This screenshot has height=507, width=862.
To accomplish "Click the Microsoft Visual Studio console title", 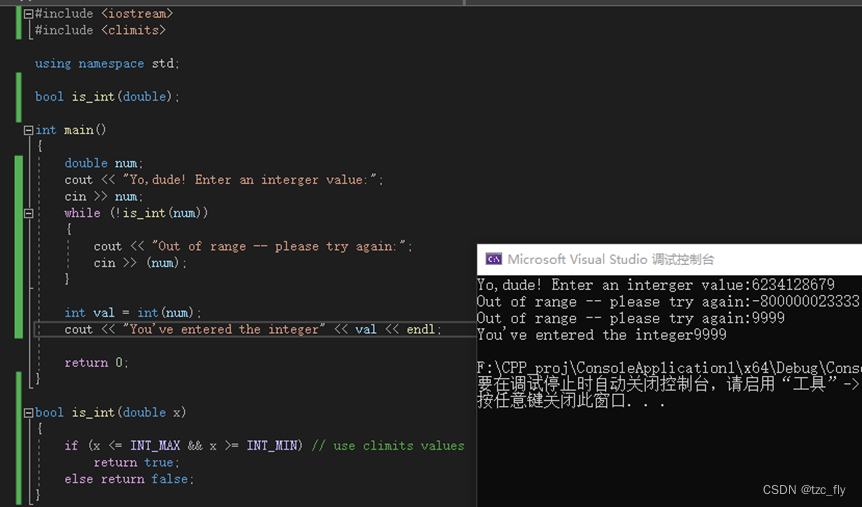I will [611, 260].
